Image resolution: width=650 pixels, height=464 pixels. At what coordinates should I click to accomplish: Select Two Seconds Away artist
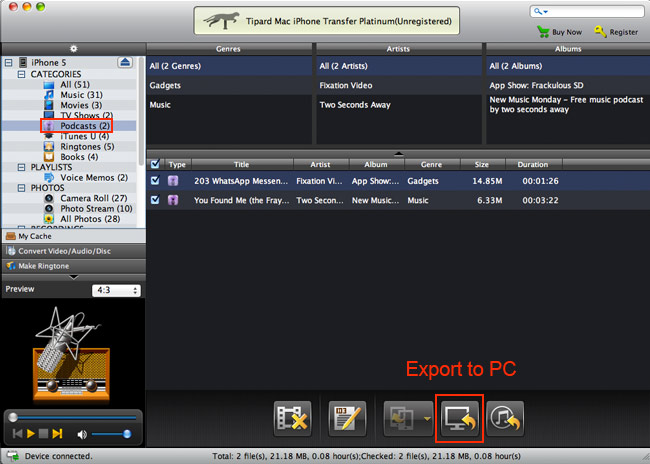pyautogui.click(x=399, y=105)
